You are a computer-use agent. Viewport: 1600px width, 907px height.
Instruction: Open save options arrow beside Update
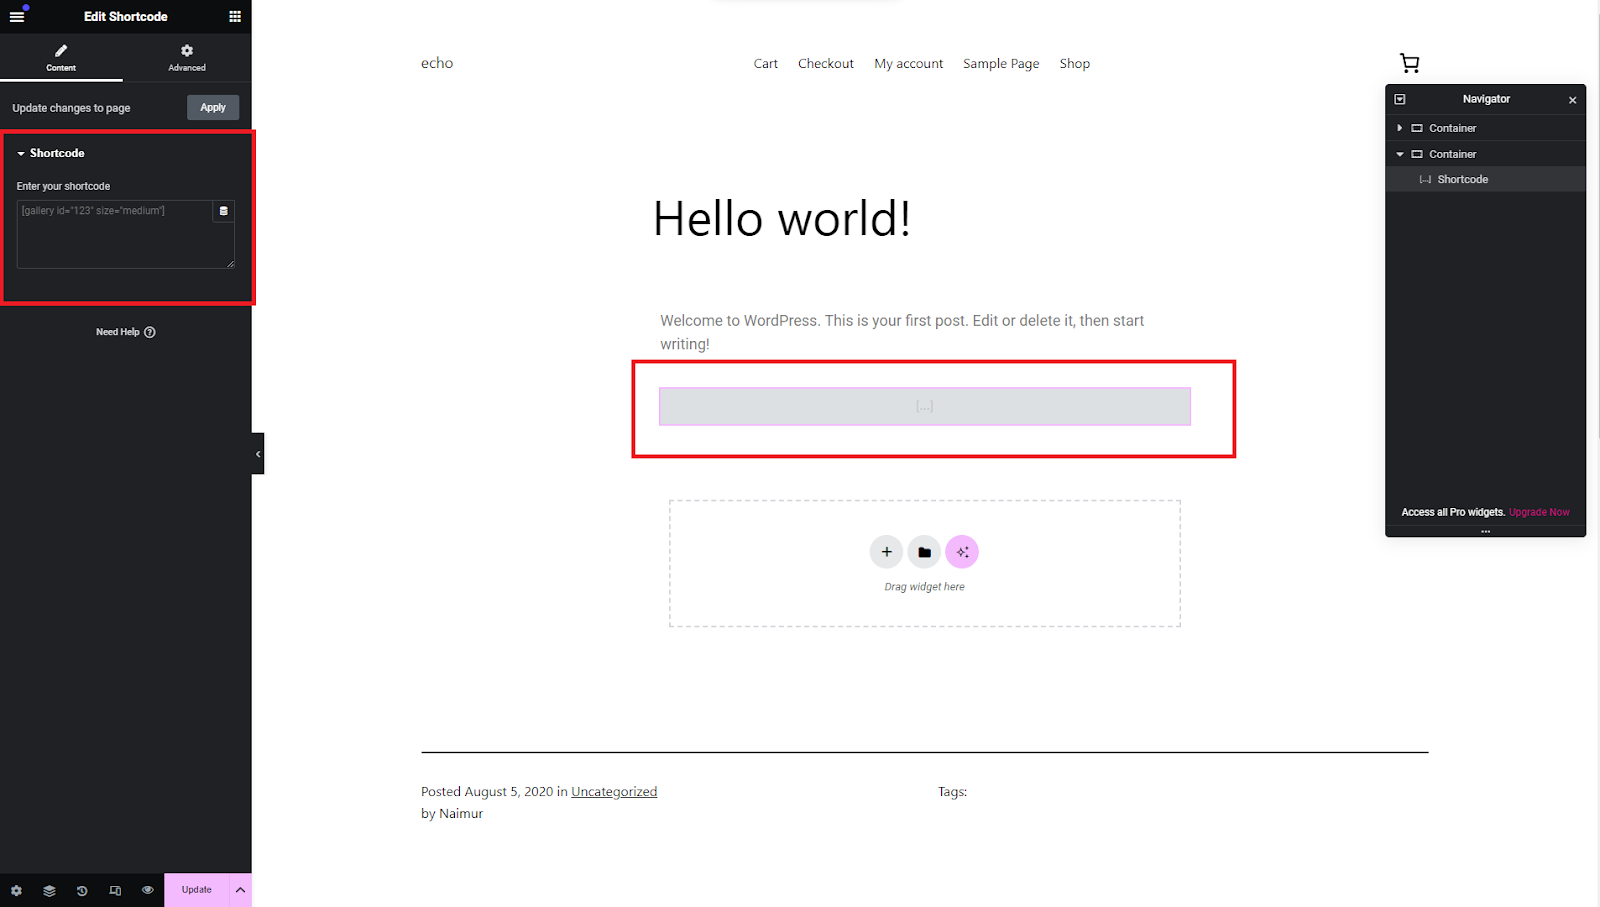coord(240,890)
